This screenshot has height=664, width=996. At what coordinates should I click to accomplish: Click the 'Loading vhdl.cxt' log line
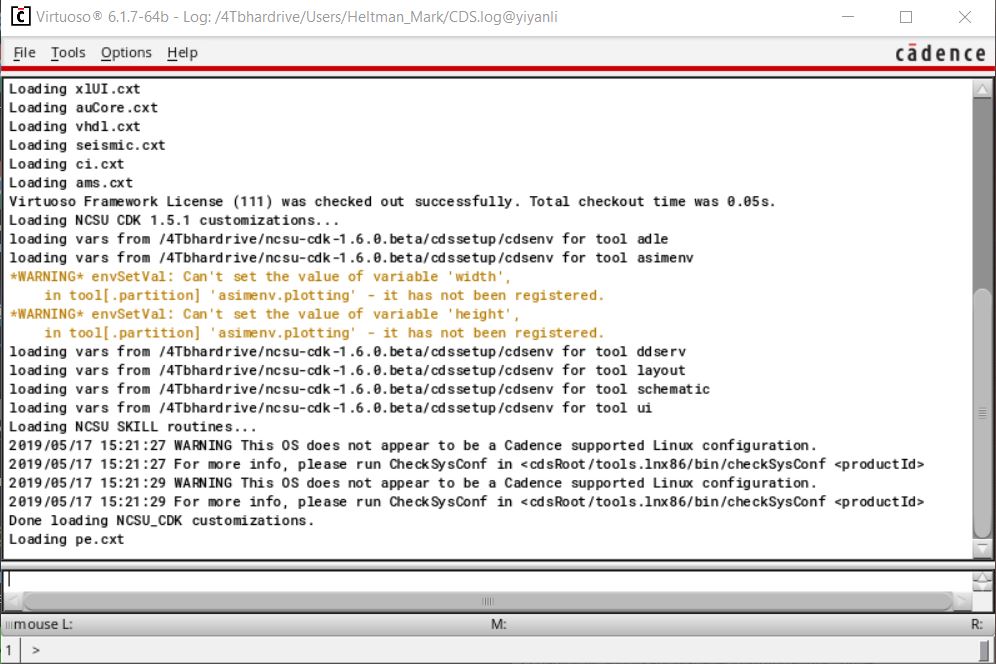pos(74,126)
